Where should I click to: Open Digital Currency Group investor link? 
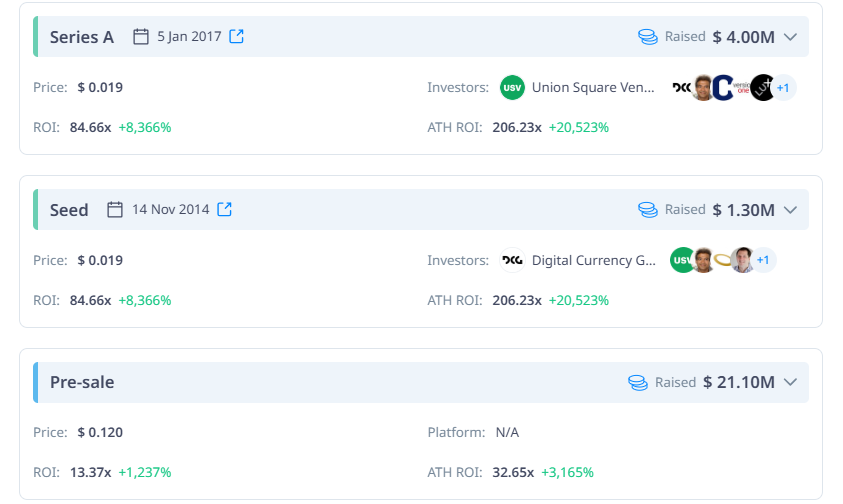594,260
